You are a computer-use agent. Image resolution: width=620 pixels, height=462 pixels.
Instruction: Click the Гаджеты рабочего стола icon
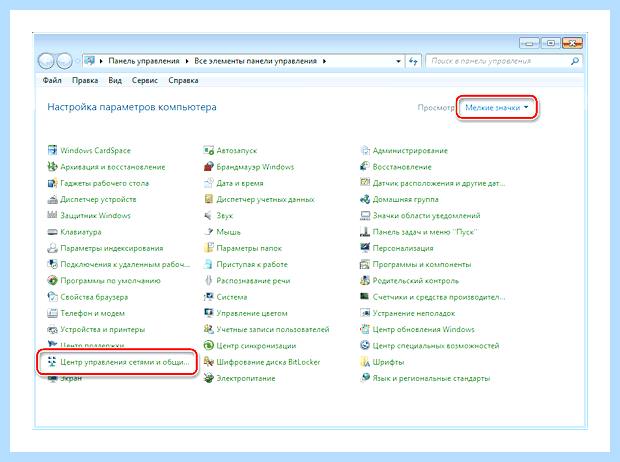click(x=52, y=183)
